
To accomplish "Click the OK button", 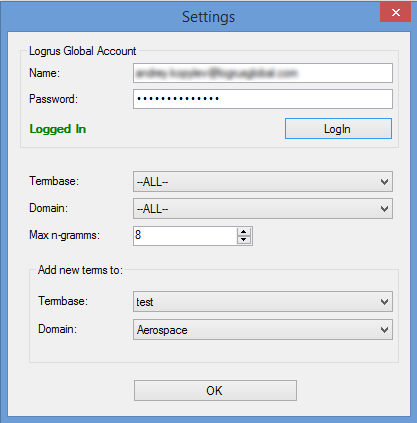I will click(215, 391).
